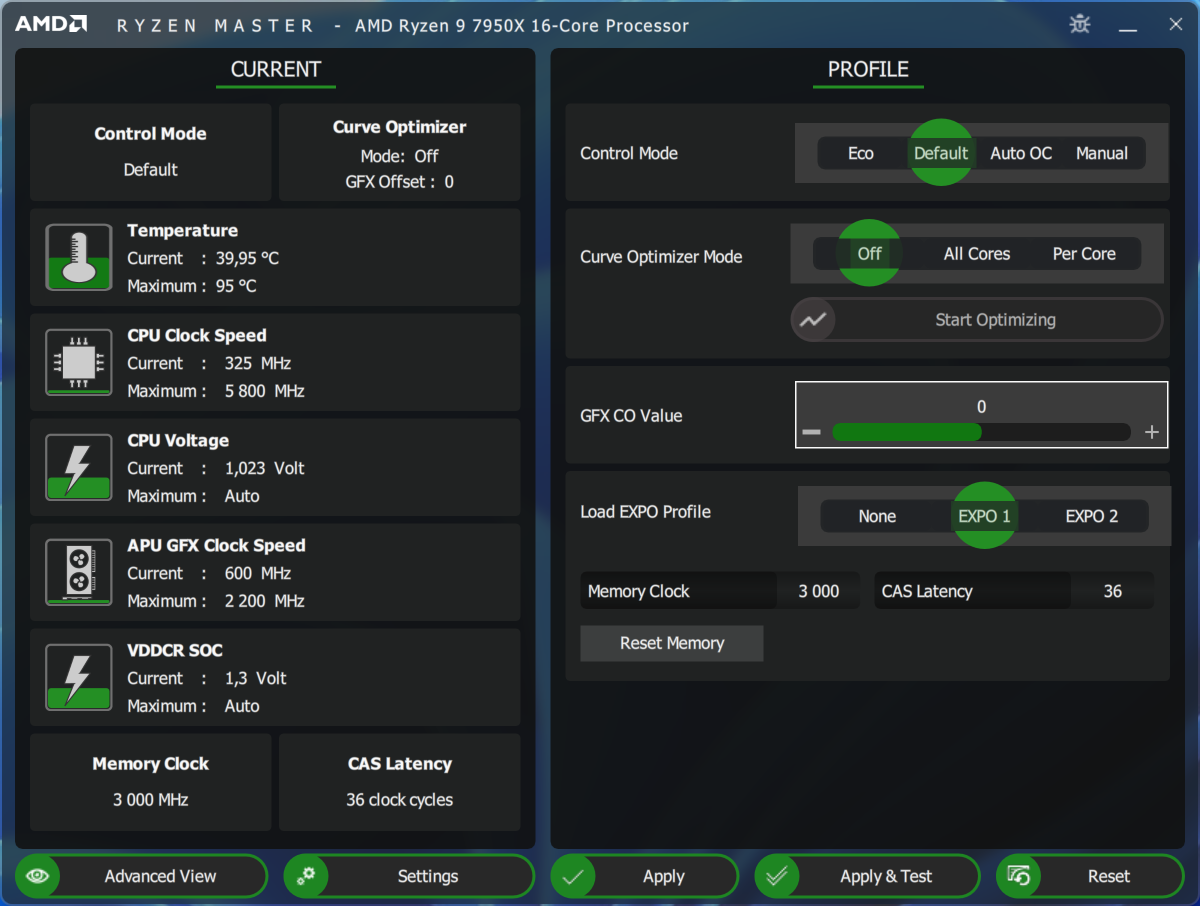Viewport: 1200px width, 906px height.
Task: Click the GFX Offset : 0 text
Action: pyautogui.click(x=400, y=182)
